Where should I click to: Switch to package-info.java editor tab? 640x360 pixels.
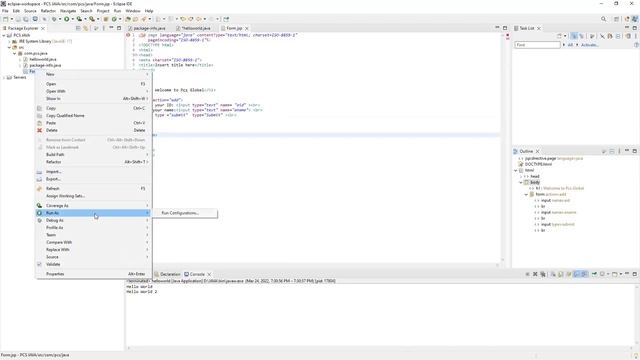coord(147,28)
